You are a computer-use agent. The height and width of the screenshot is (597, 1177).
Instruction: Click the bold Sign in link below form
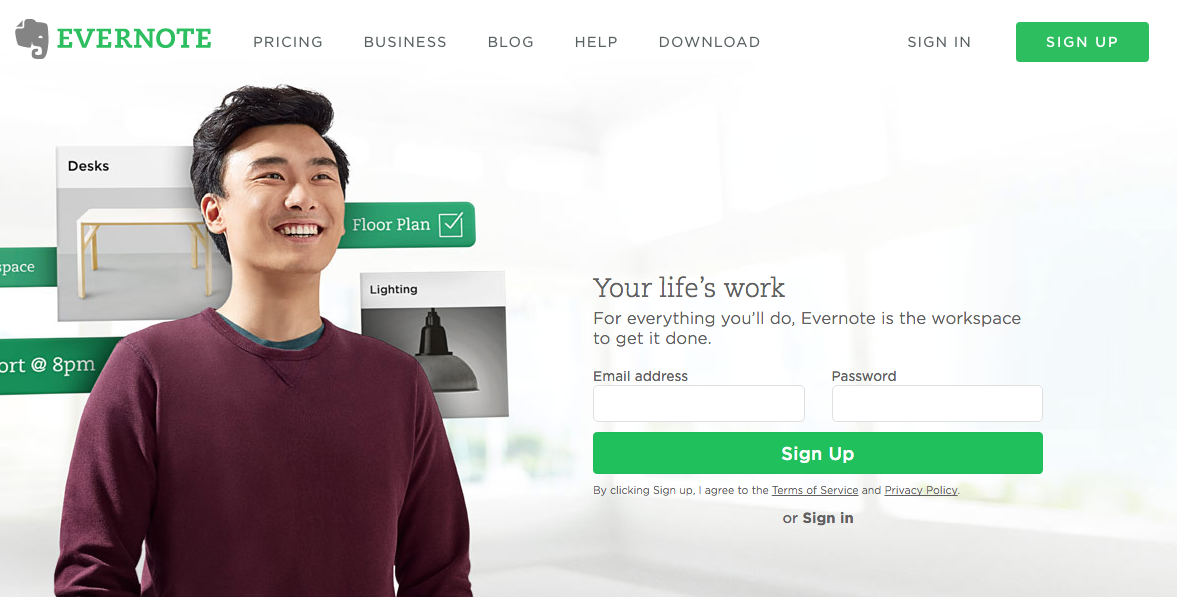point(828,518)
